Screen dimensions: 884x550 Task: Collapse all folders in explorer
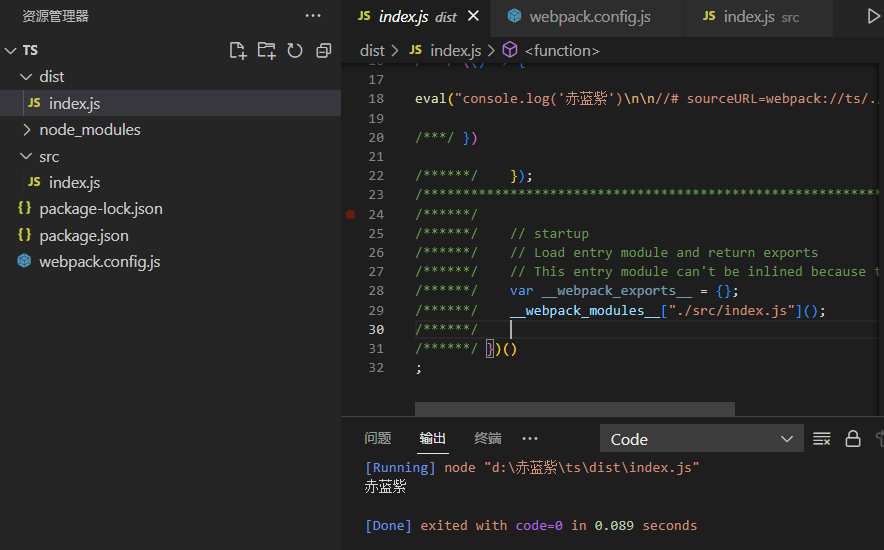point(324,51)
